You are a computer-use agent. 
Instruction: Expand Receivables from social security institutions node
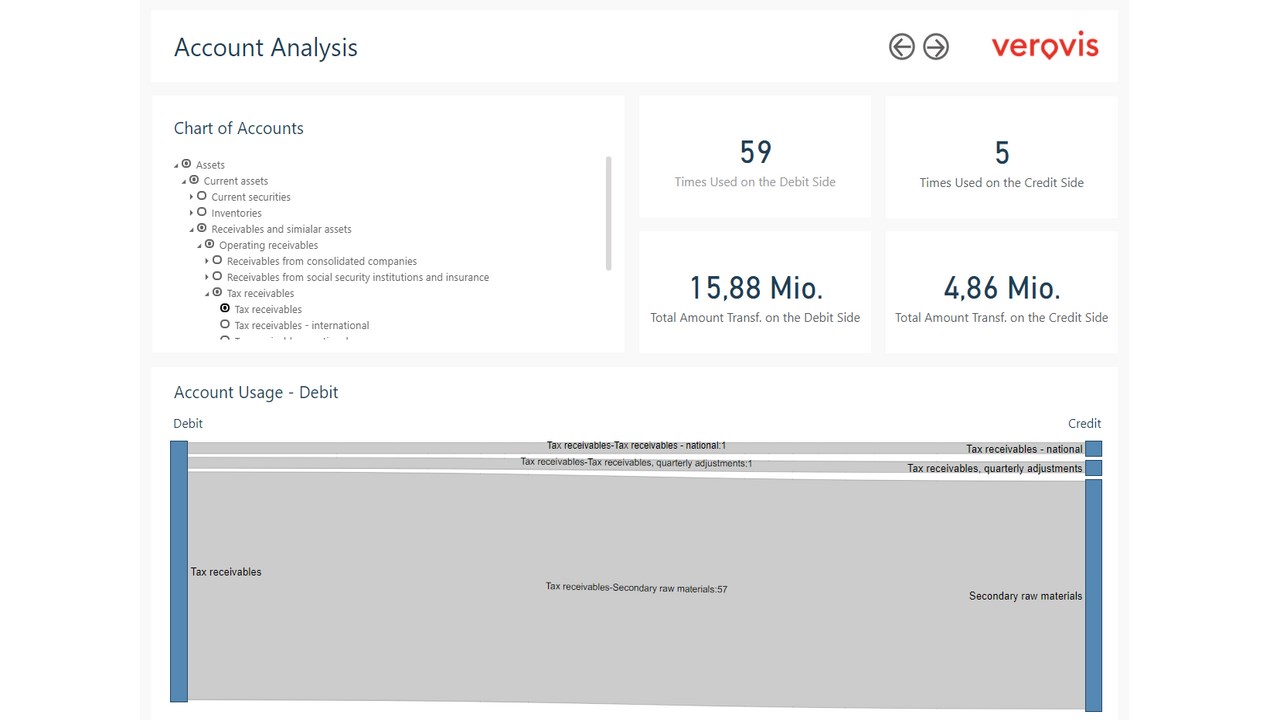point(207,277)
